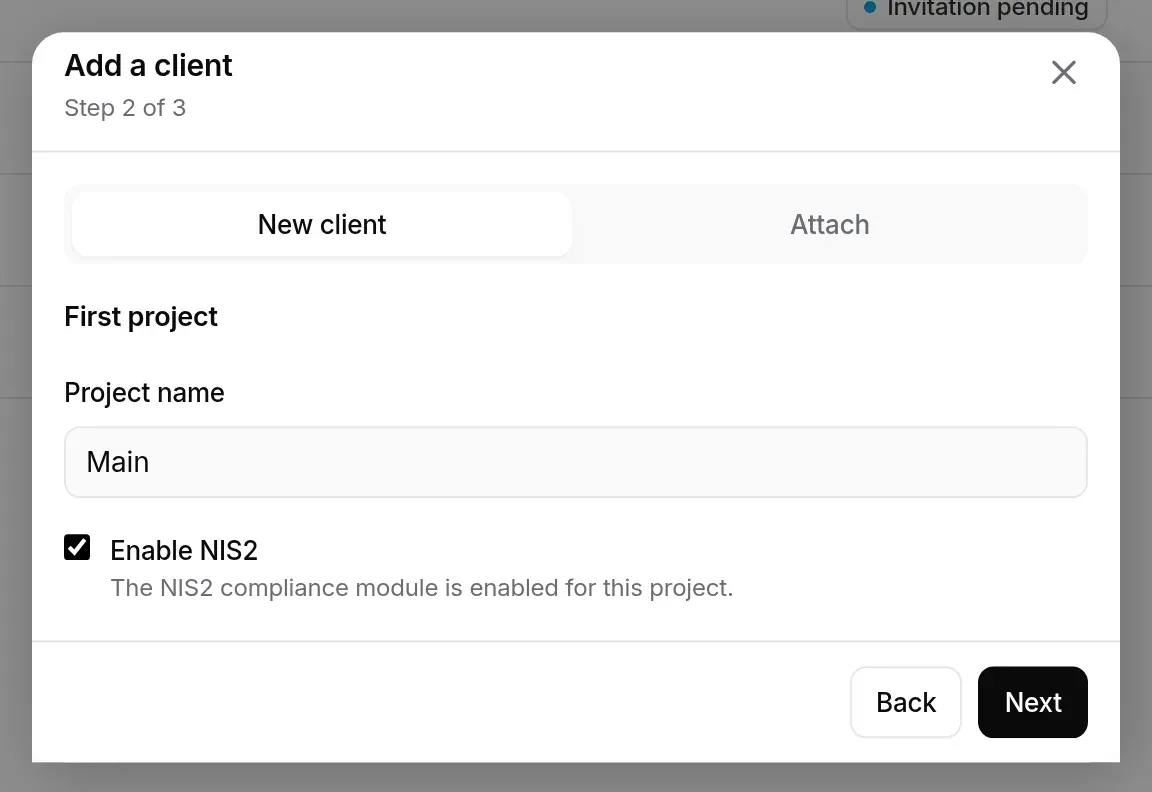1152x792 pixels.
Task: Click the blue dot in Invitation pending badge
Action: (x=870, y=7)
